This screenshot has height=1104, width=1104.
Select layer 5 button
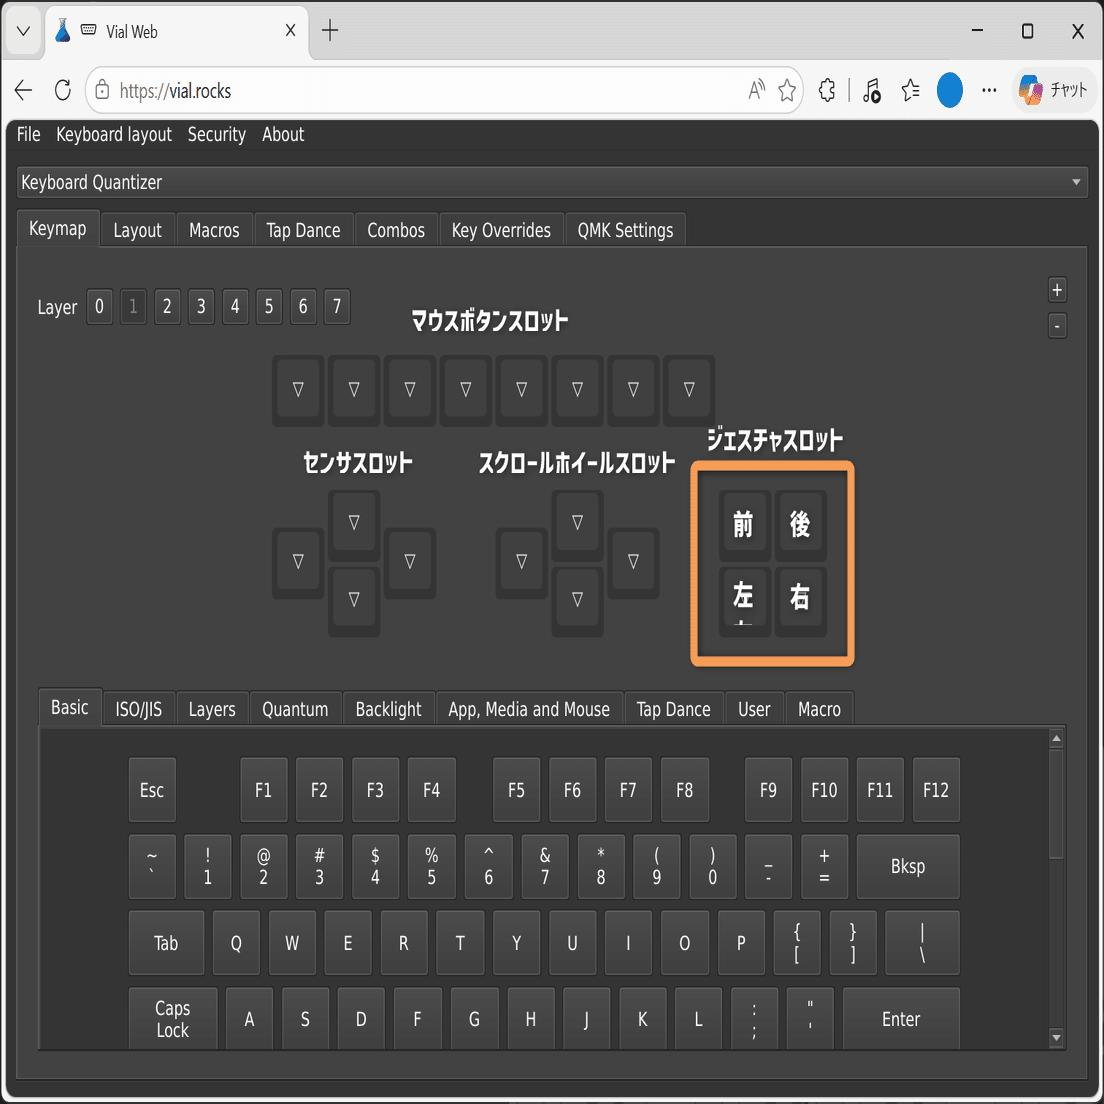point(269,306)
